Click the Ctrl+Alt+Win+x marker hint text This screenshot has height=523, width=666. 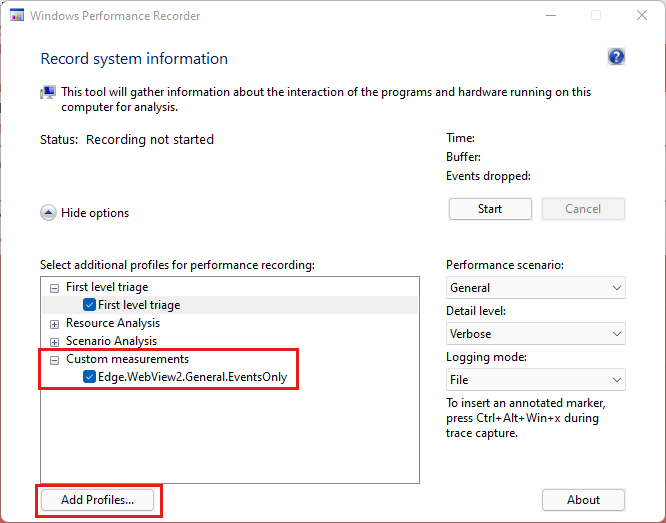tap(526, 418)
